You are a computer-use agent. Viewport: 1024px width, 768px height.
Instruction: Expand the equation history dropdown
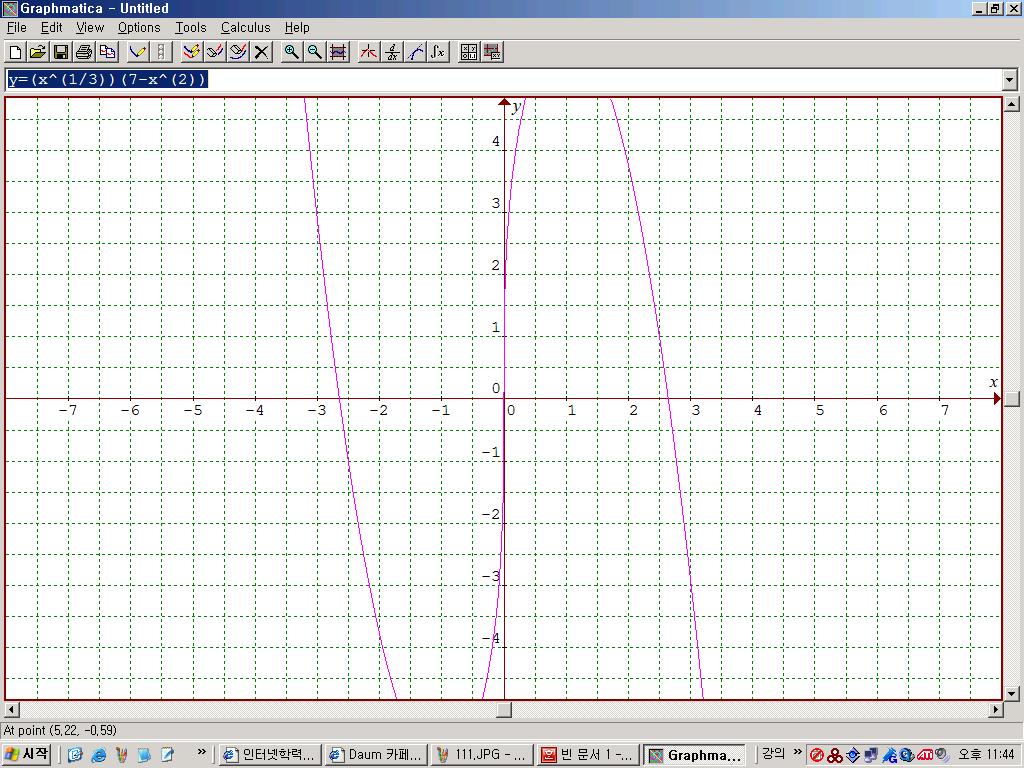point(1010,80)
